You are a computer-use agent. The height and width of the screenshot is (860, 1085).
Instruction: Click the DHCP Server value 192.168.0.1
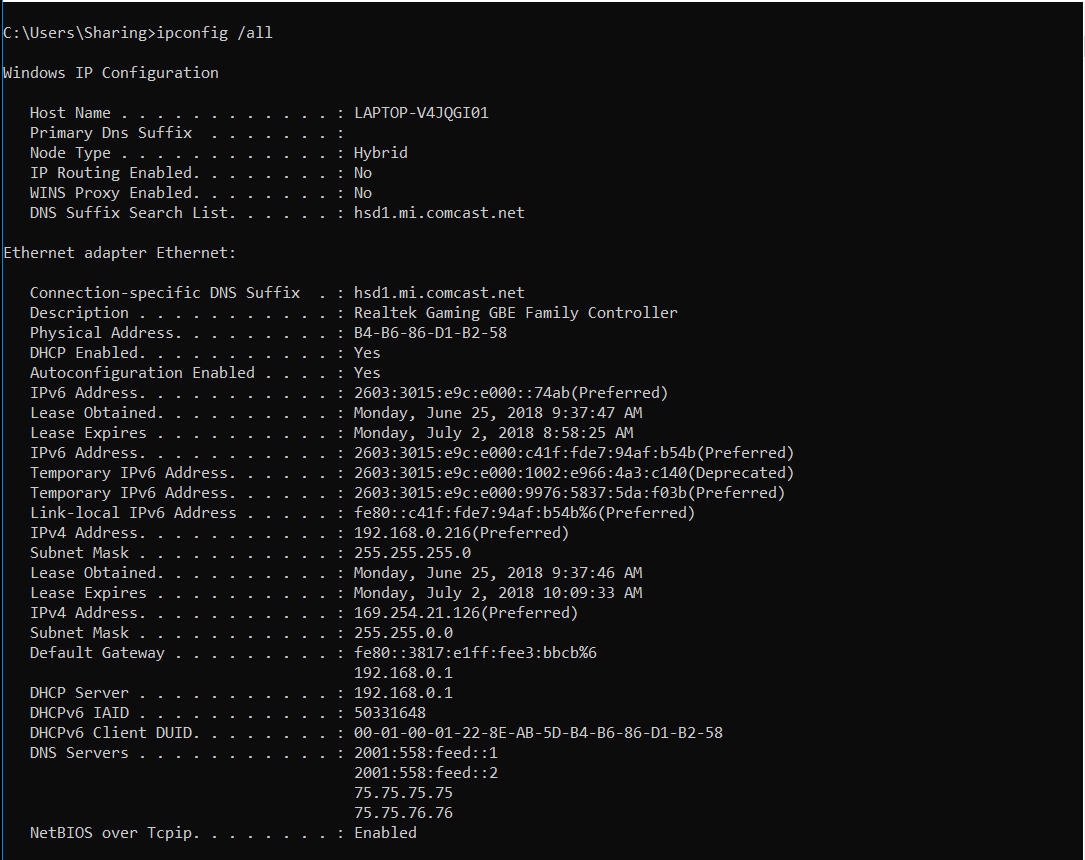click(403, 693)
